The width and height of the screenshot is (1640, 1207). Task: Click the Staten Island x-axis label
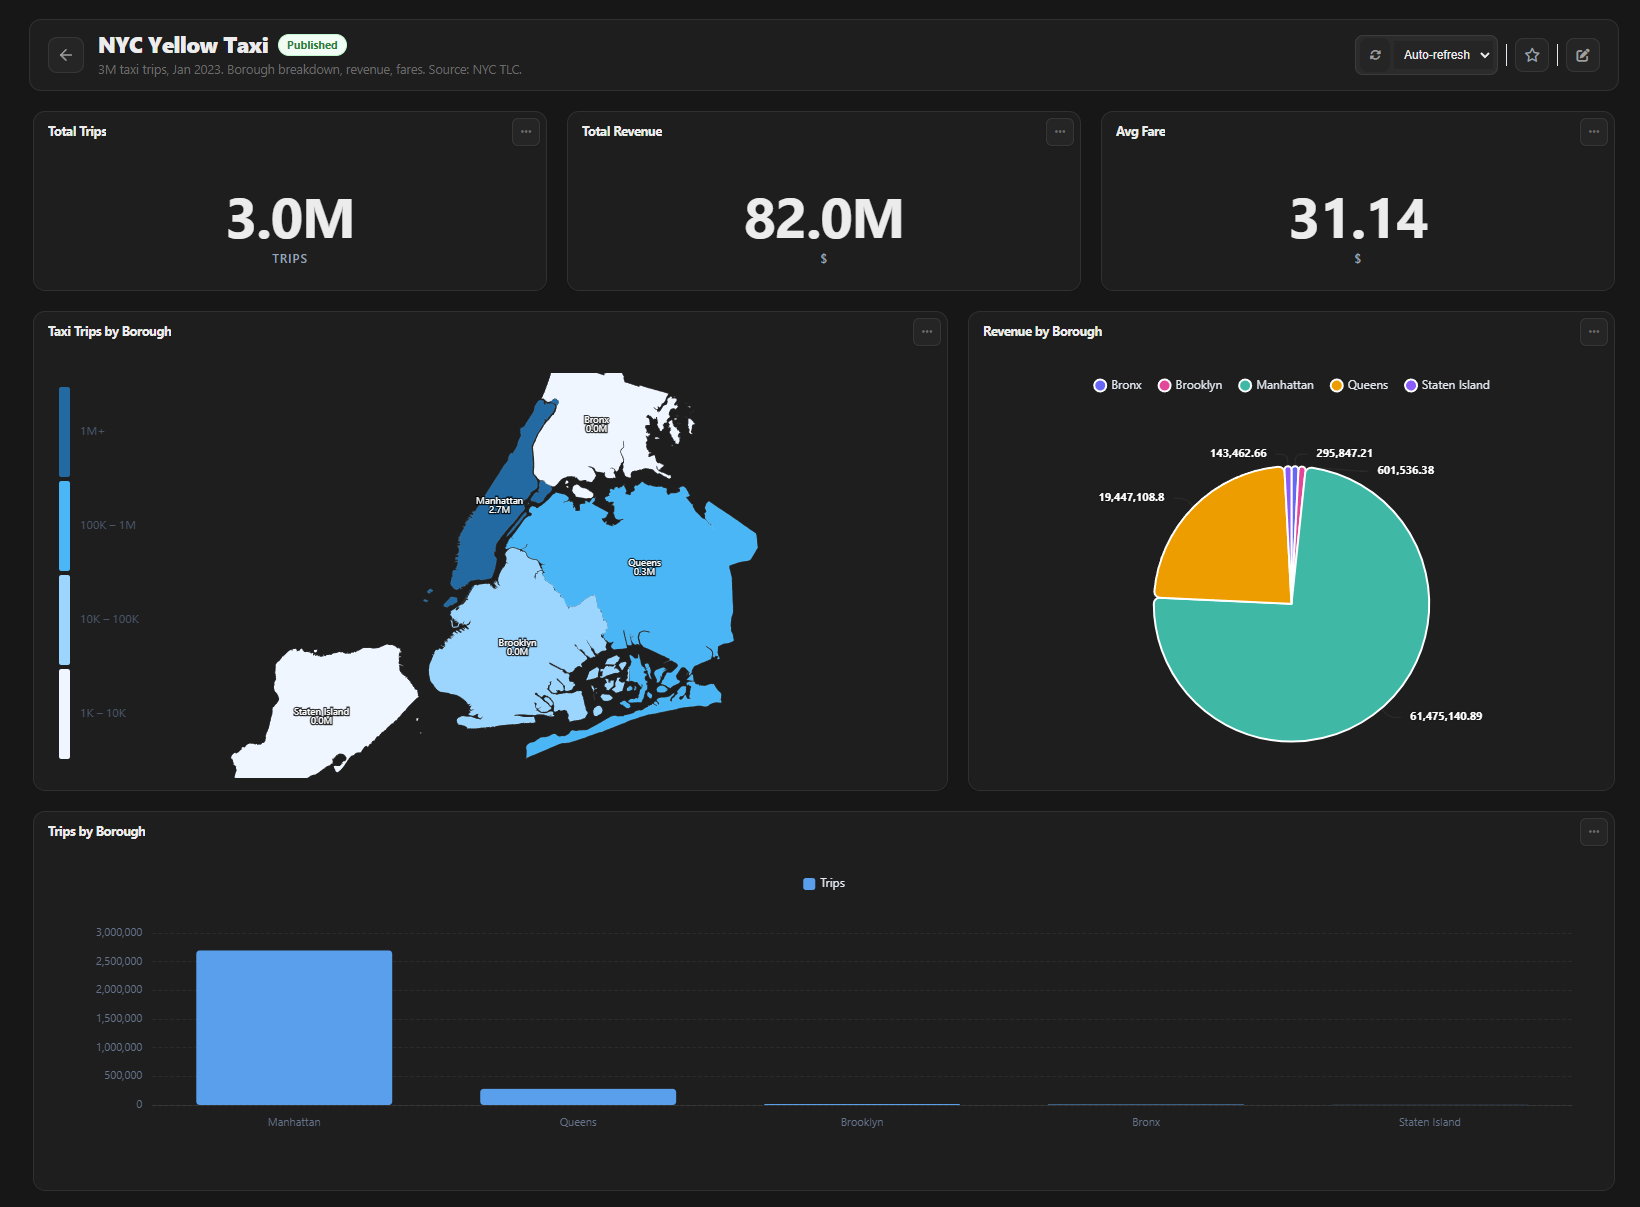tap(1430, 1122)
